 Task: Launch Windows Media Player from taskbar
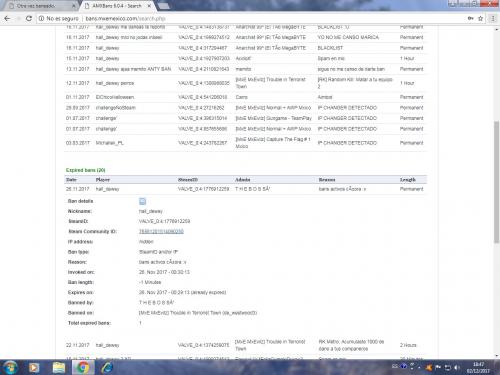point(34,367)
